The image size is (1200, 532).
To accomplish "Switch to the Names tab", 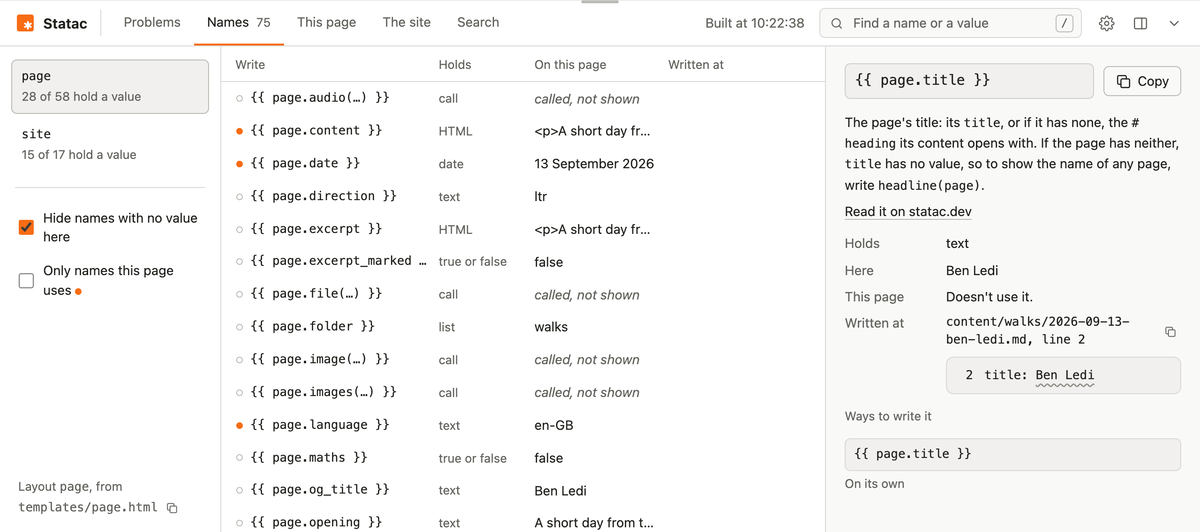I will (239, 22).
